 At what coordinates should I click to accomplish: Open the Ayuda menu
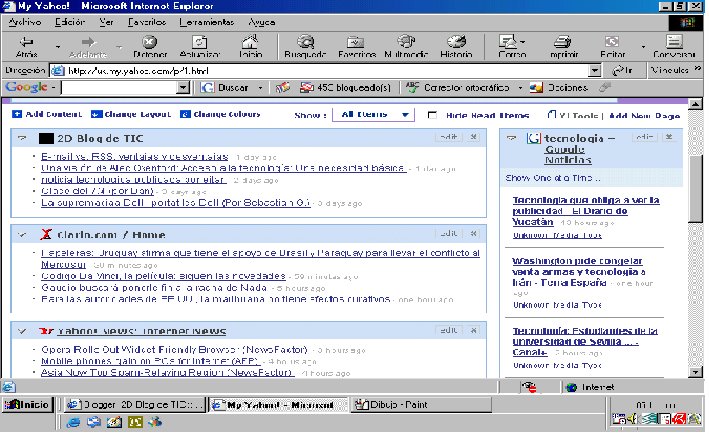(261, 22)
